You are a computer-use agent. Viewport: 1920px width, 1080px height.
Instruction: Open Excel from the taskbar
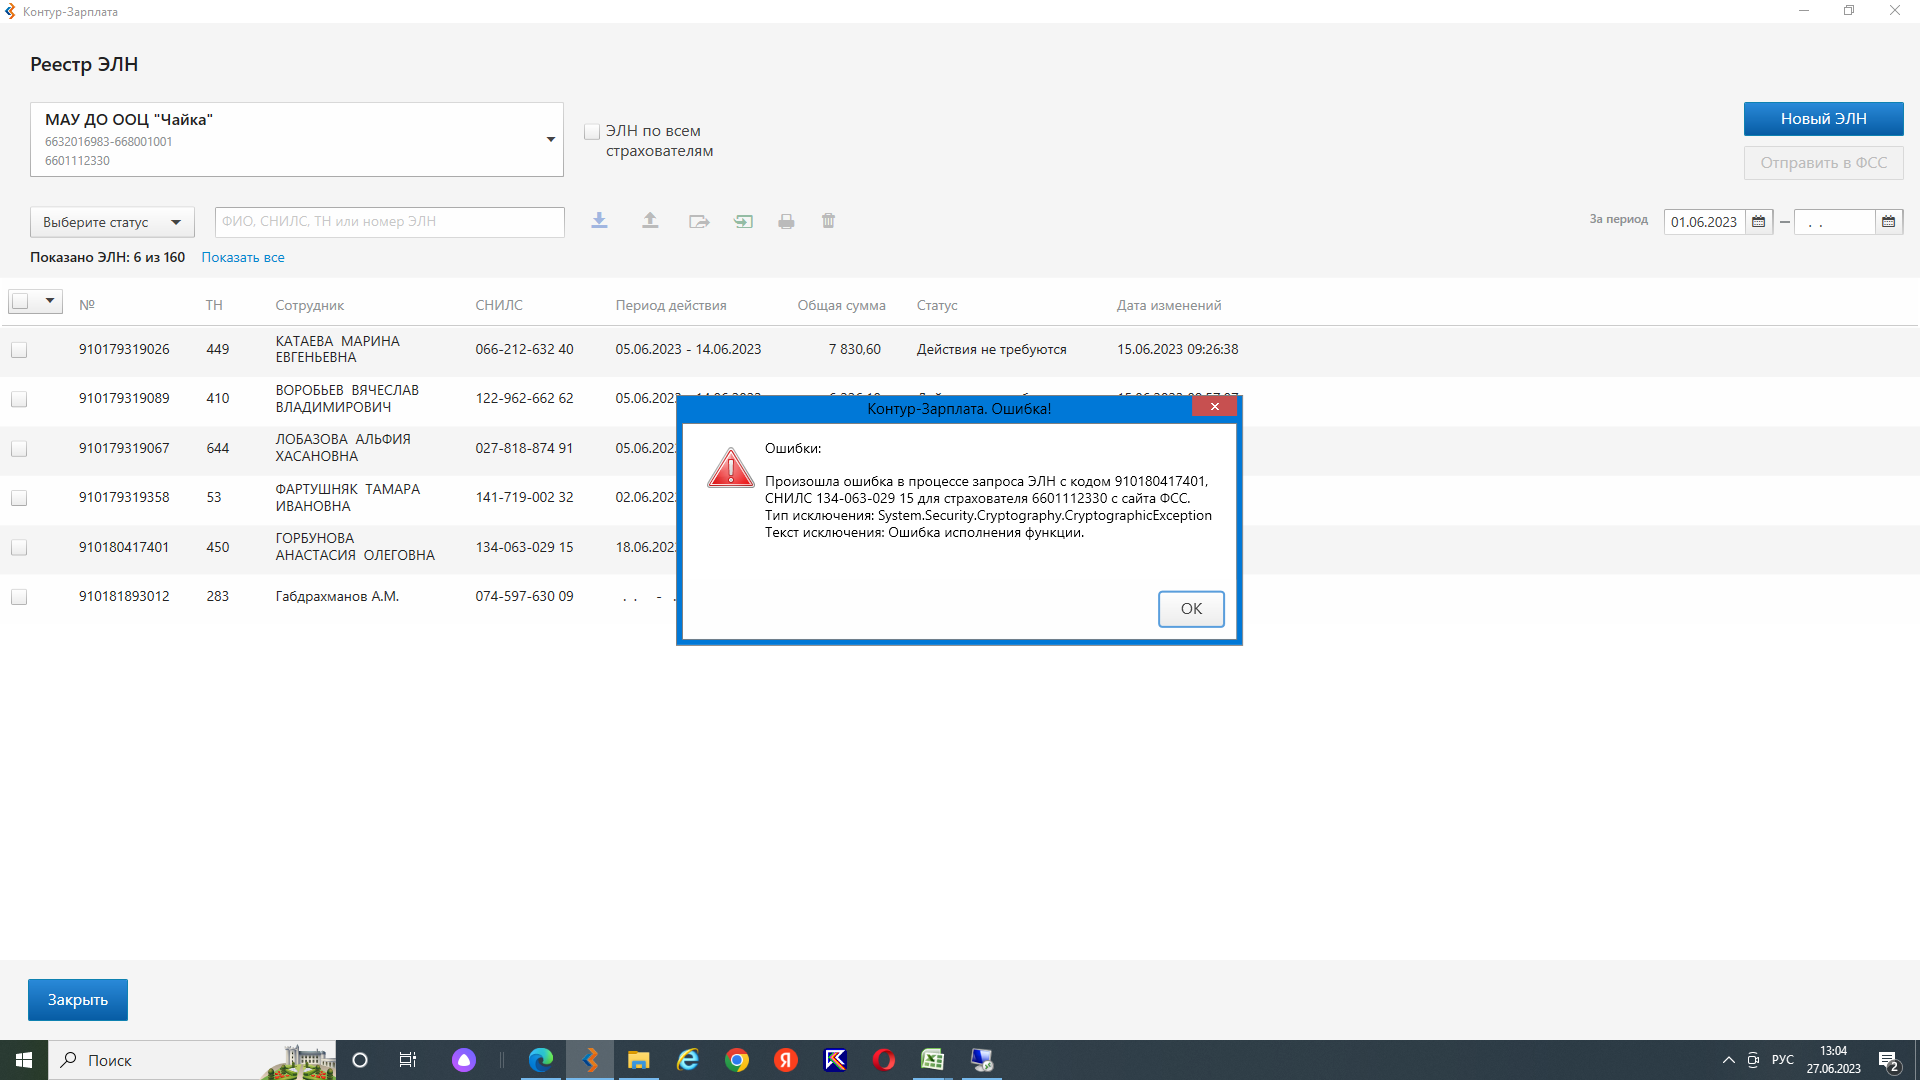click(x=933, y=1060)
